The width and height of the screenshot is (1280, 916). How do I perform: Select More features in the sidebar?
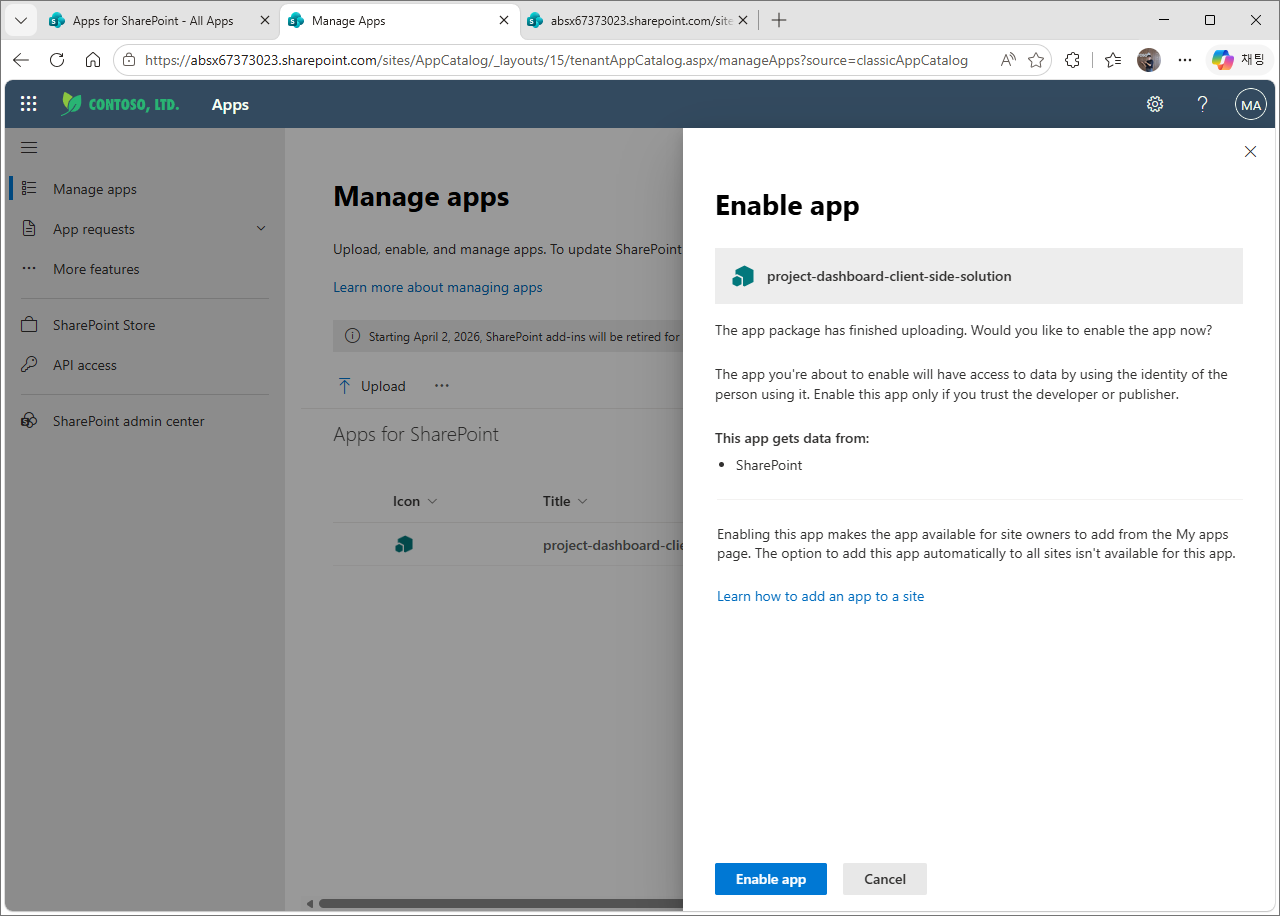pos(96,269)
